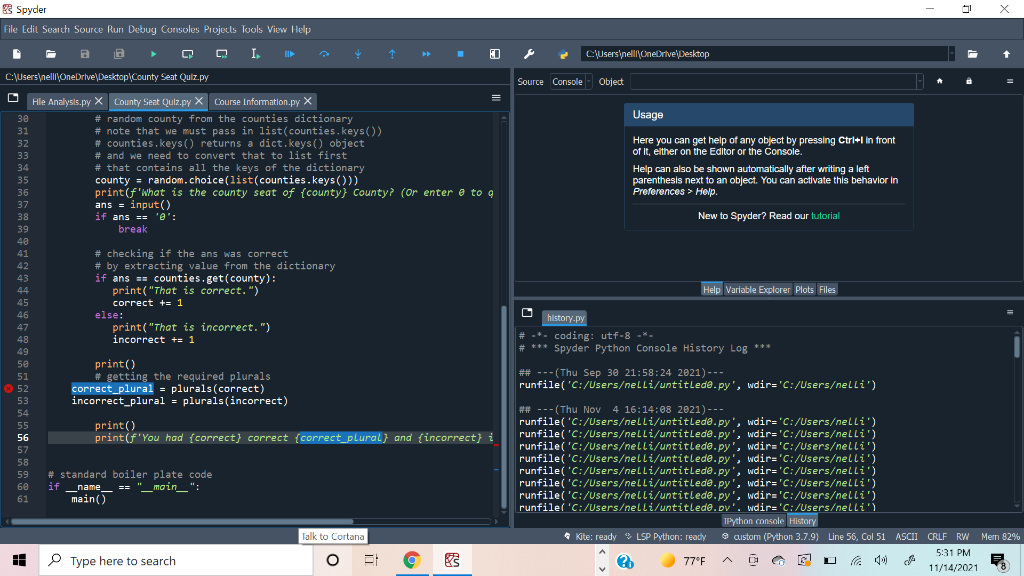Open Preferences with the wrench icon
Image resolution: width=1024 pixels, height=576 pixels.
tap(530, 53)
